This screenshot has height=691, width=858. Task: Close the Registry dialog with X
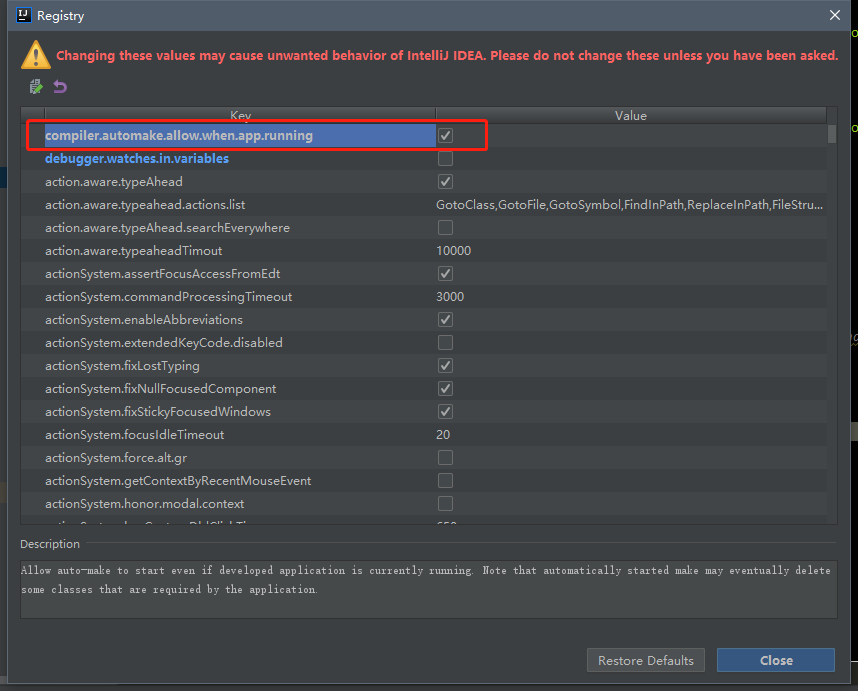pyautogui.click(x=834, y=15)
